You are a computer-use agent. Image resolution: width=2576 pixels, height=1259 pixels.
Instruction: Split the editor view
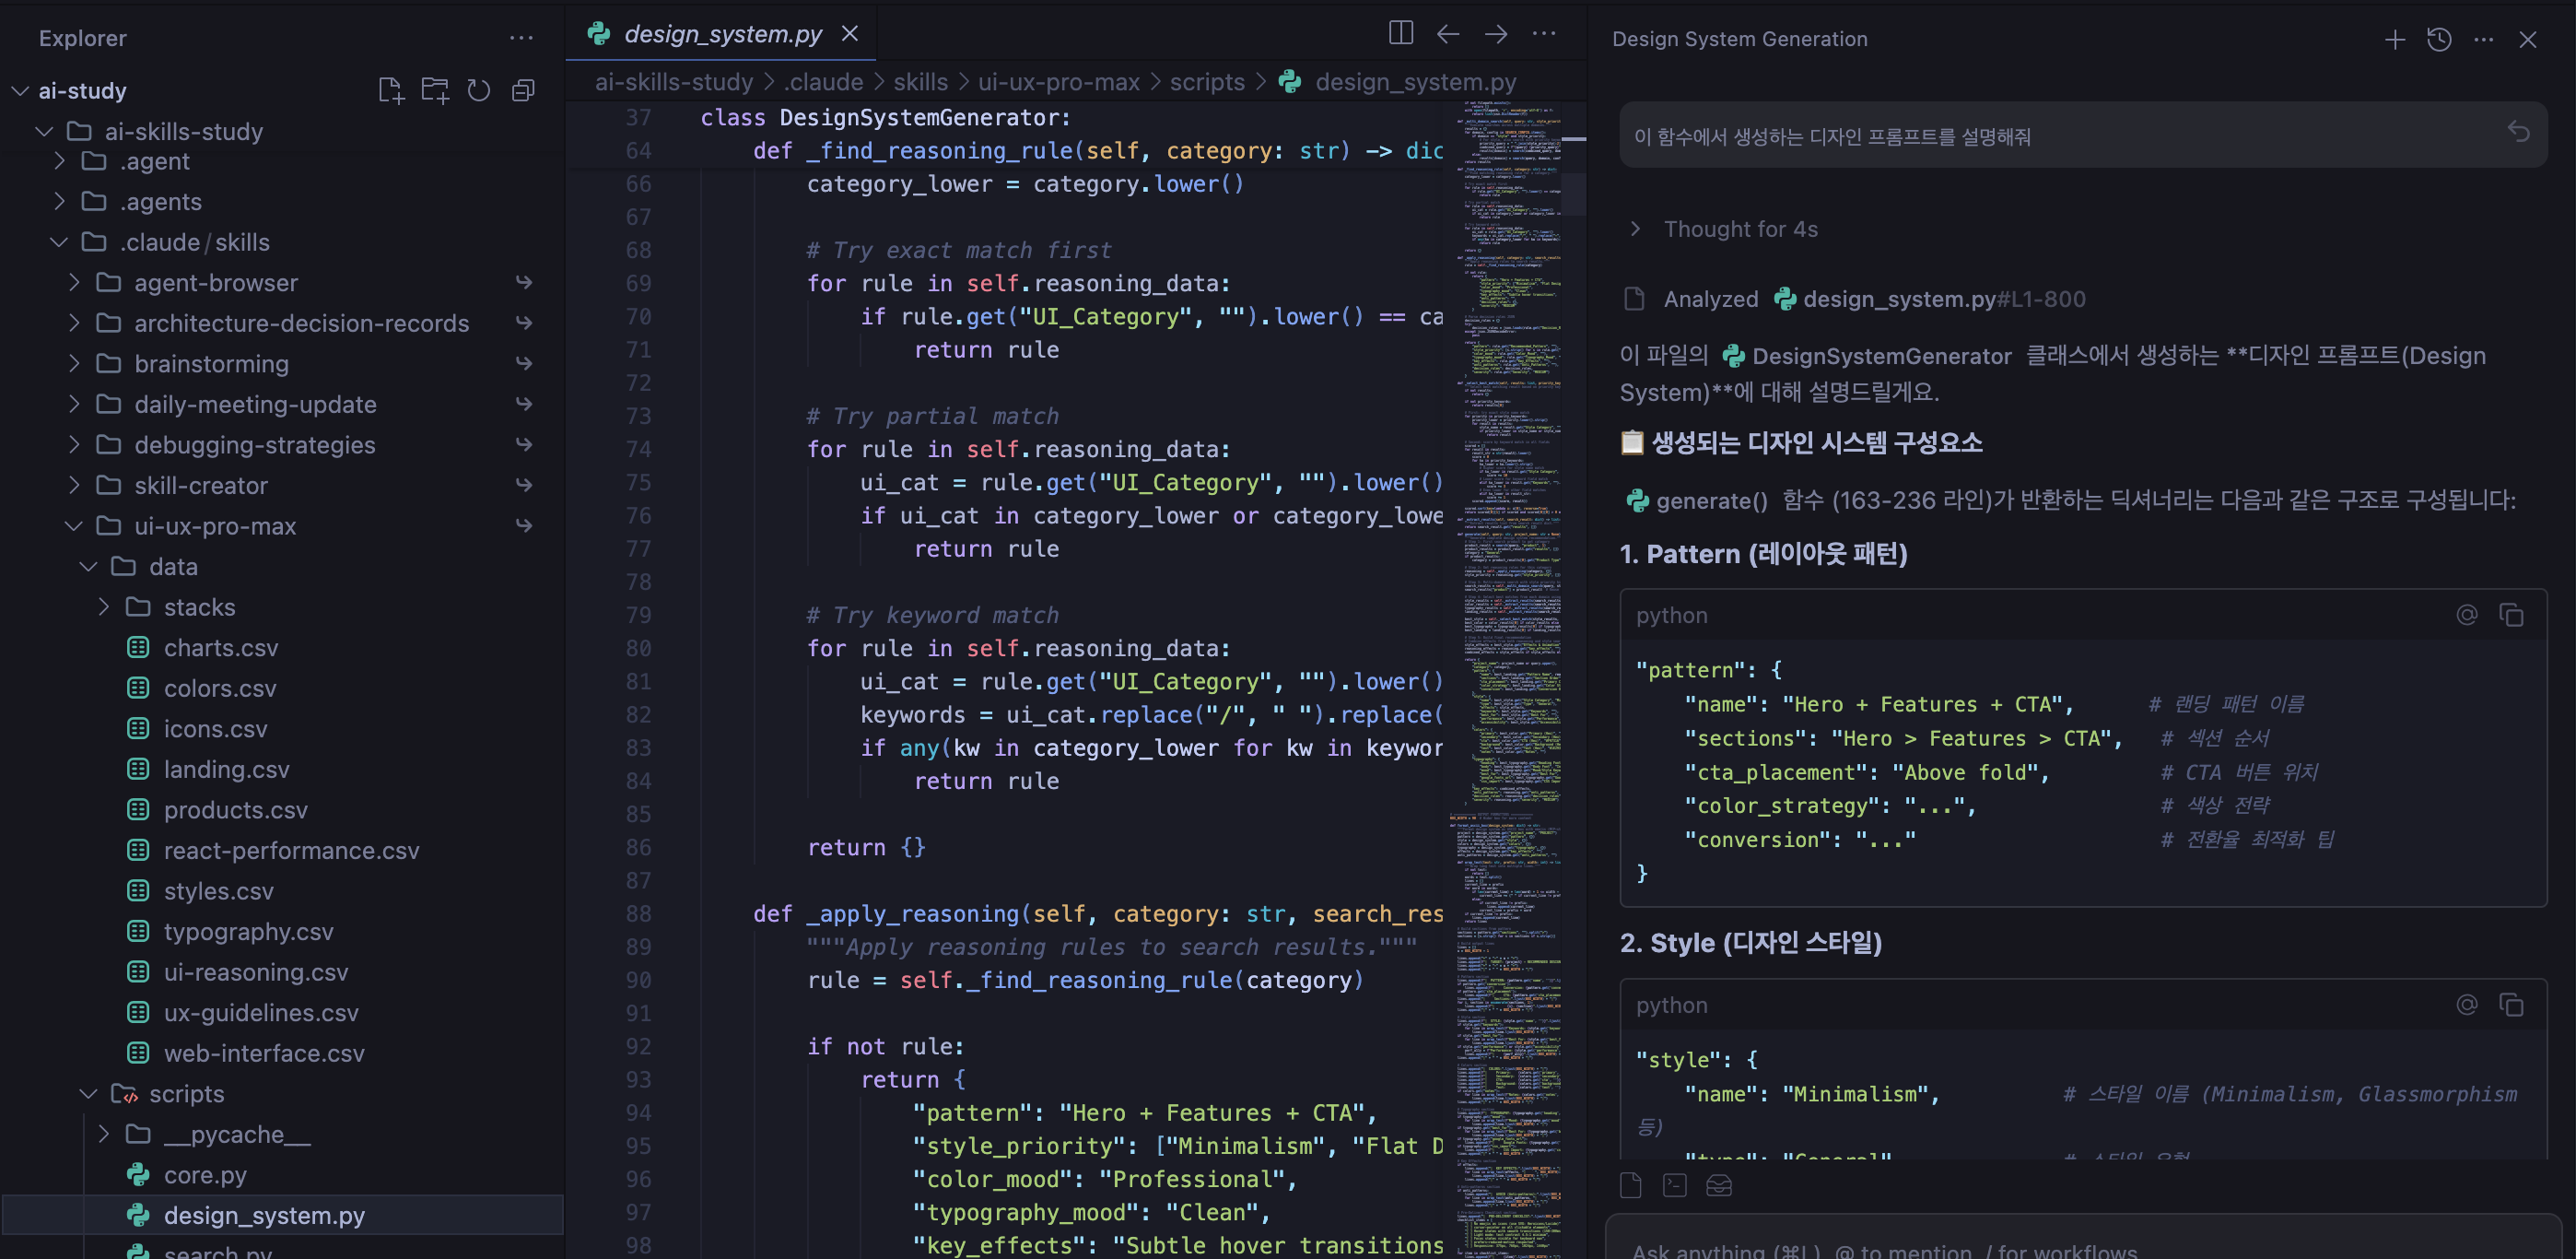(x=1400, y=34)
